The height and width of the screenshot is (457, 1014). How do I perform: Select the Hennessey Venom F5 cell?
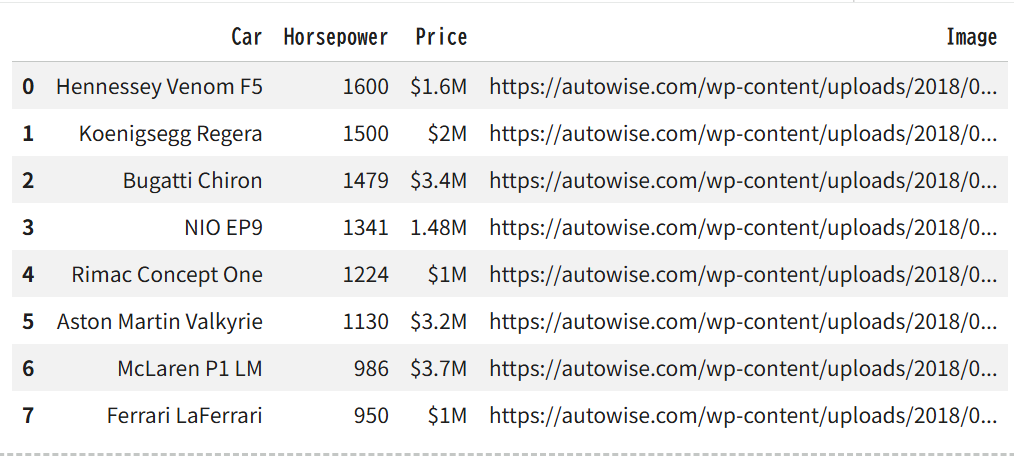[x=159, y=86]
